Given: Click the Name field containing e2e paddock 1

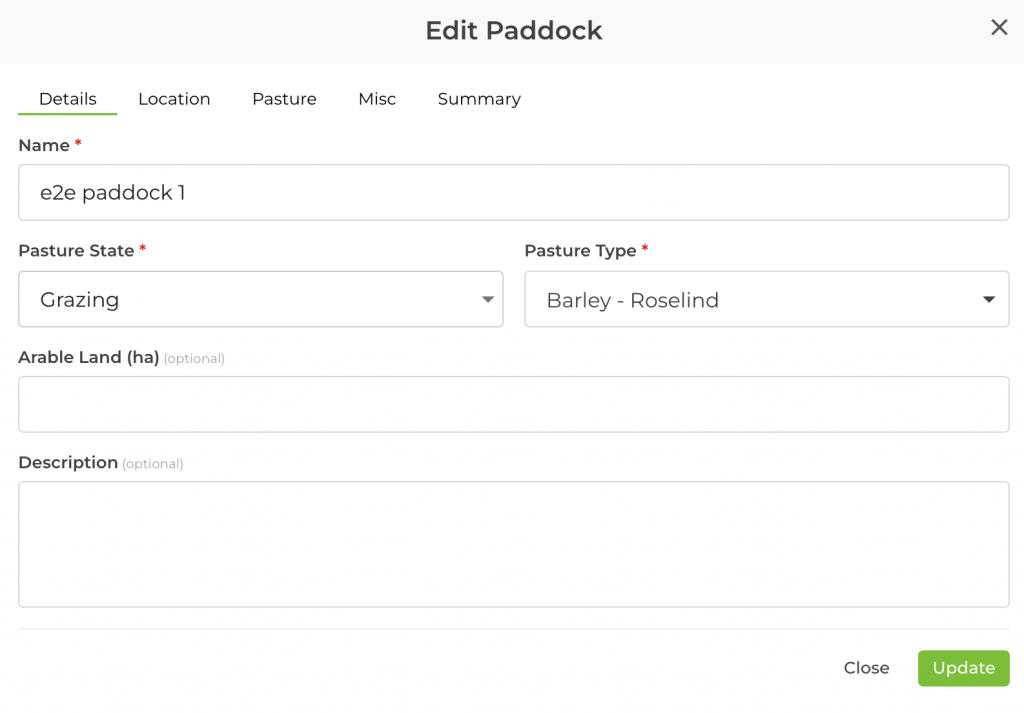Looking at the screenshot, I should click(513, 193).
